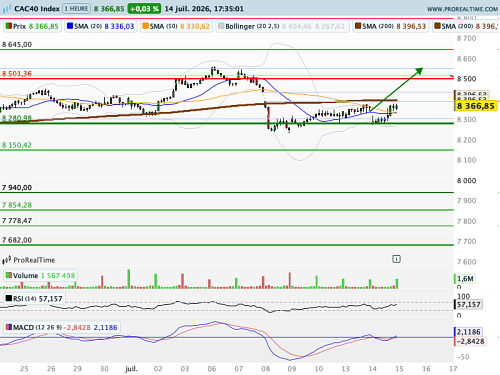Click the orange SMA (50) color swatch
The width and height of the screenshot is (500, 375).
tap(145, 26)
